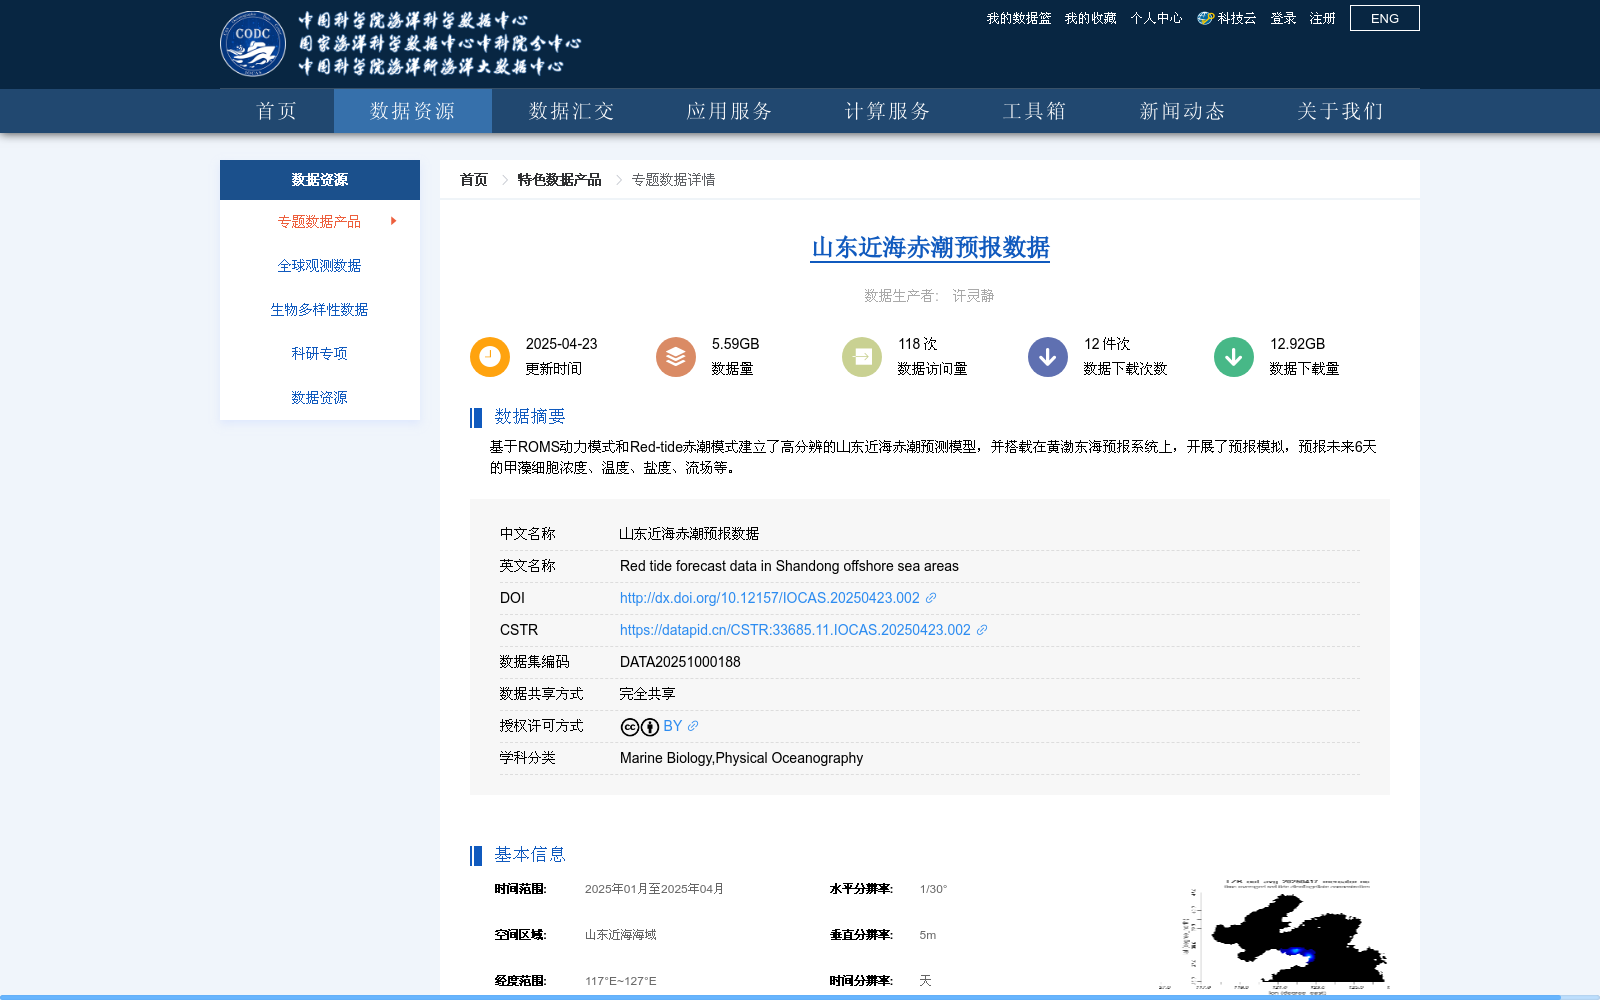Click the 2025-04-23 update date
The height and width of the screenshot is (1000, 1600).
[561, 344]
